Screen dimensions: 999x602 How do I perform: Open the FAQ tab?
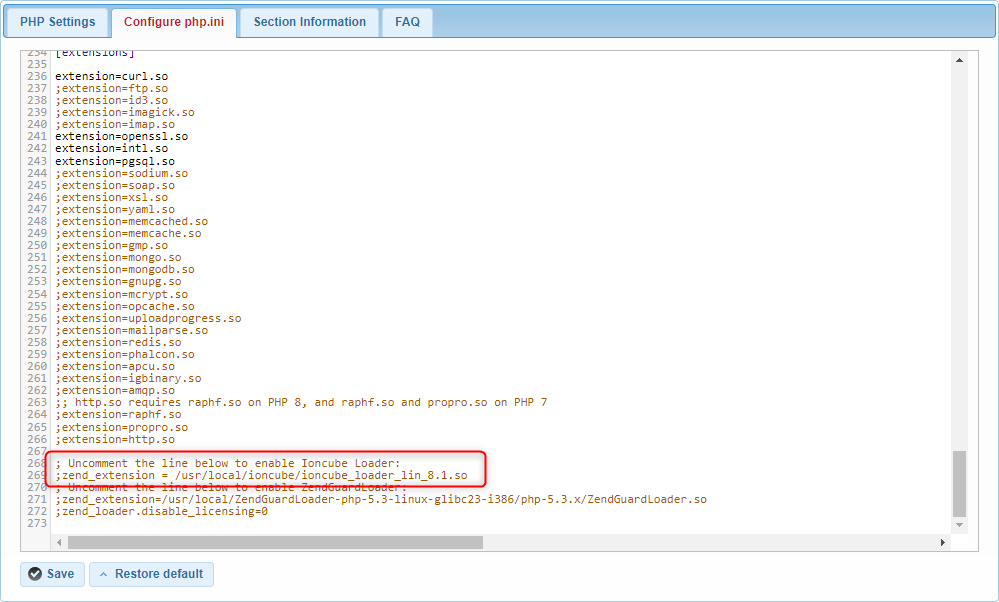coord(406,21)
